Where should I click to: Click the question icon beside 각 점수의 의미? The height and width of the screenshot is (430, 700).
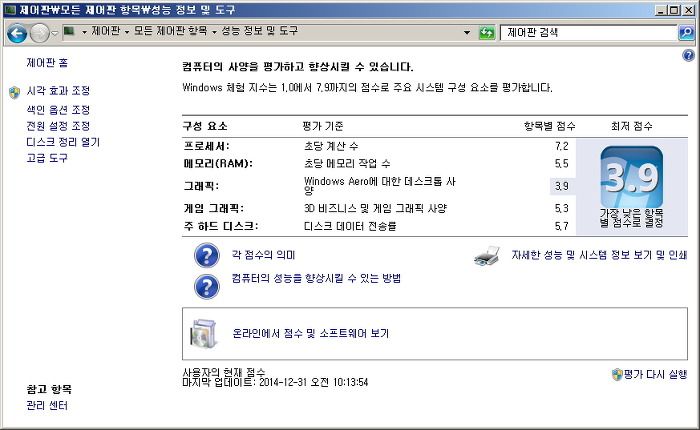(x=207, y=255)
